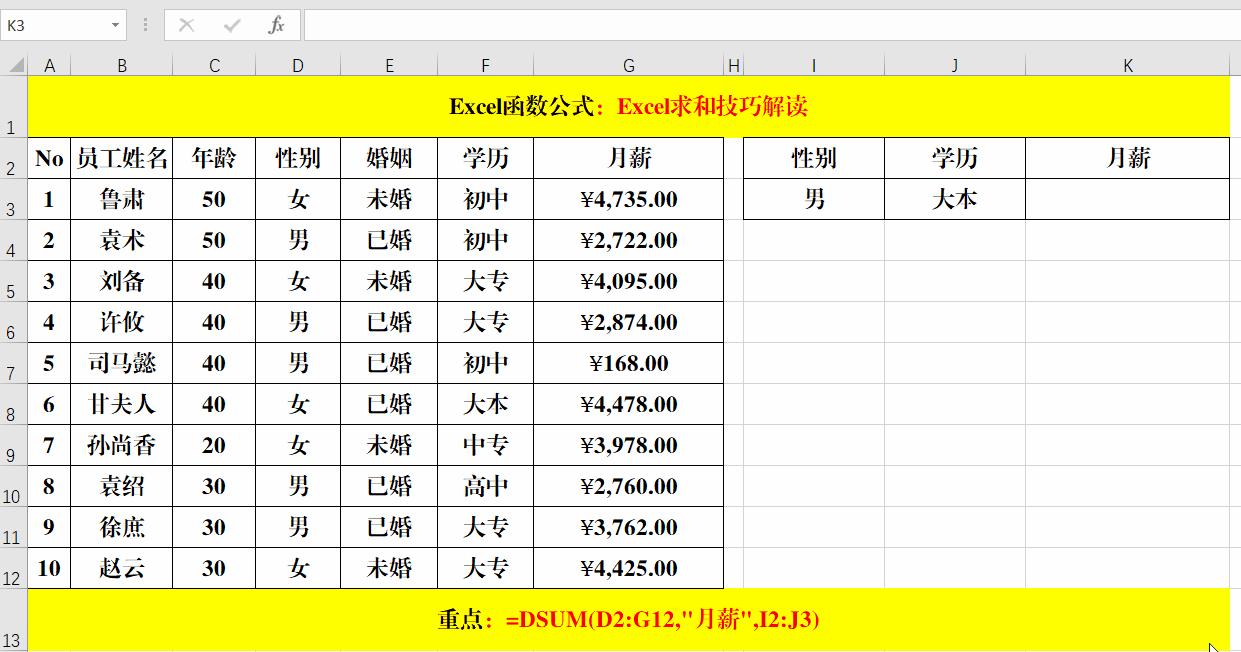Select column G header
The height and width of the screenshot is (652, 1241).
point(628,65)
